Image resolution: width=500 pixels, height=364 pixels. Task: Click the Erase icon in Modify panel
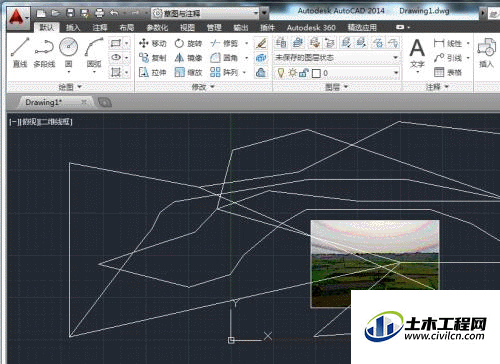(x=261, y=43)
